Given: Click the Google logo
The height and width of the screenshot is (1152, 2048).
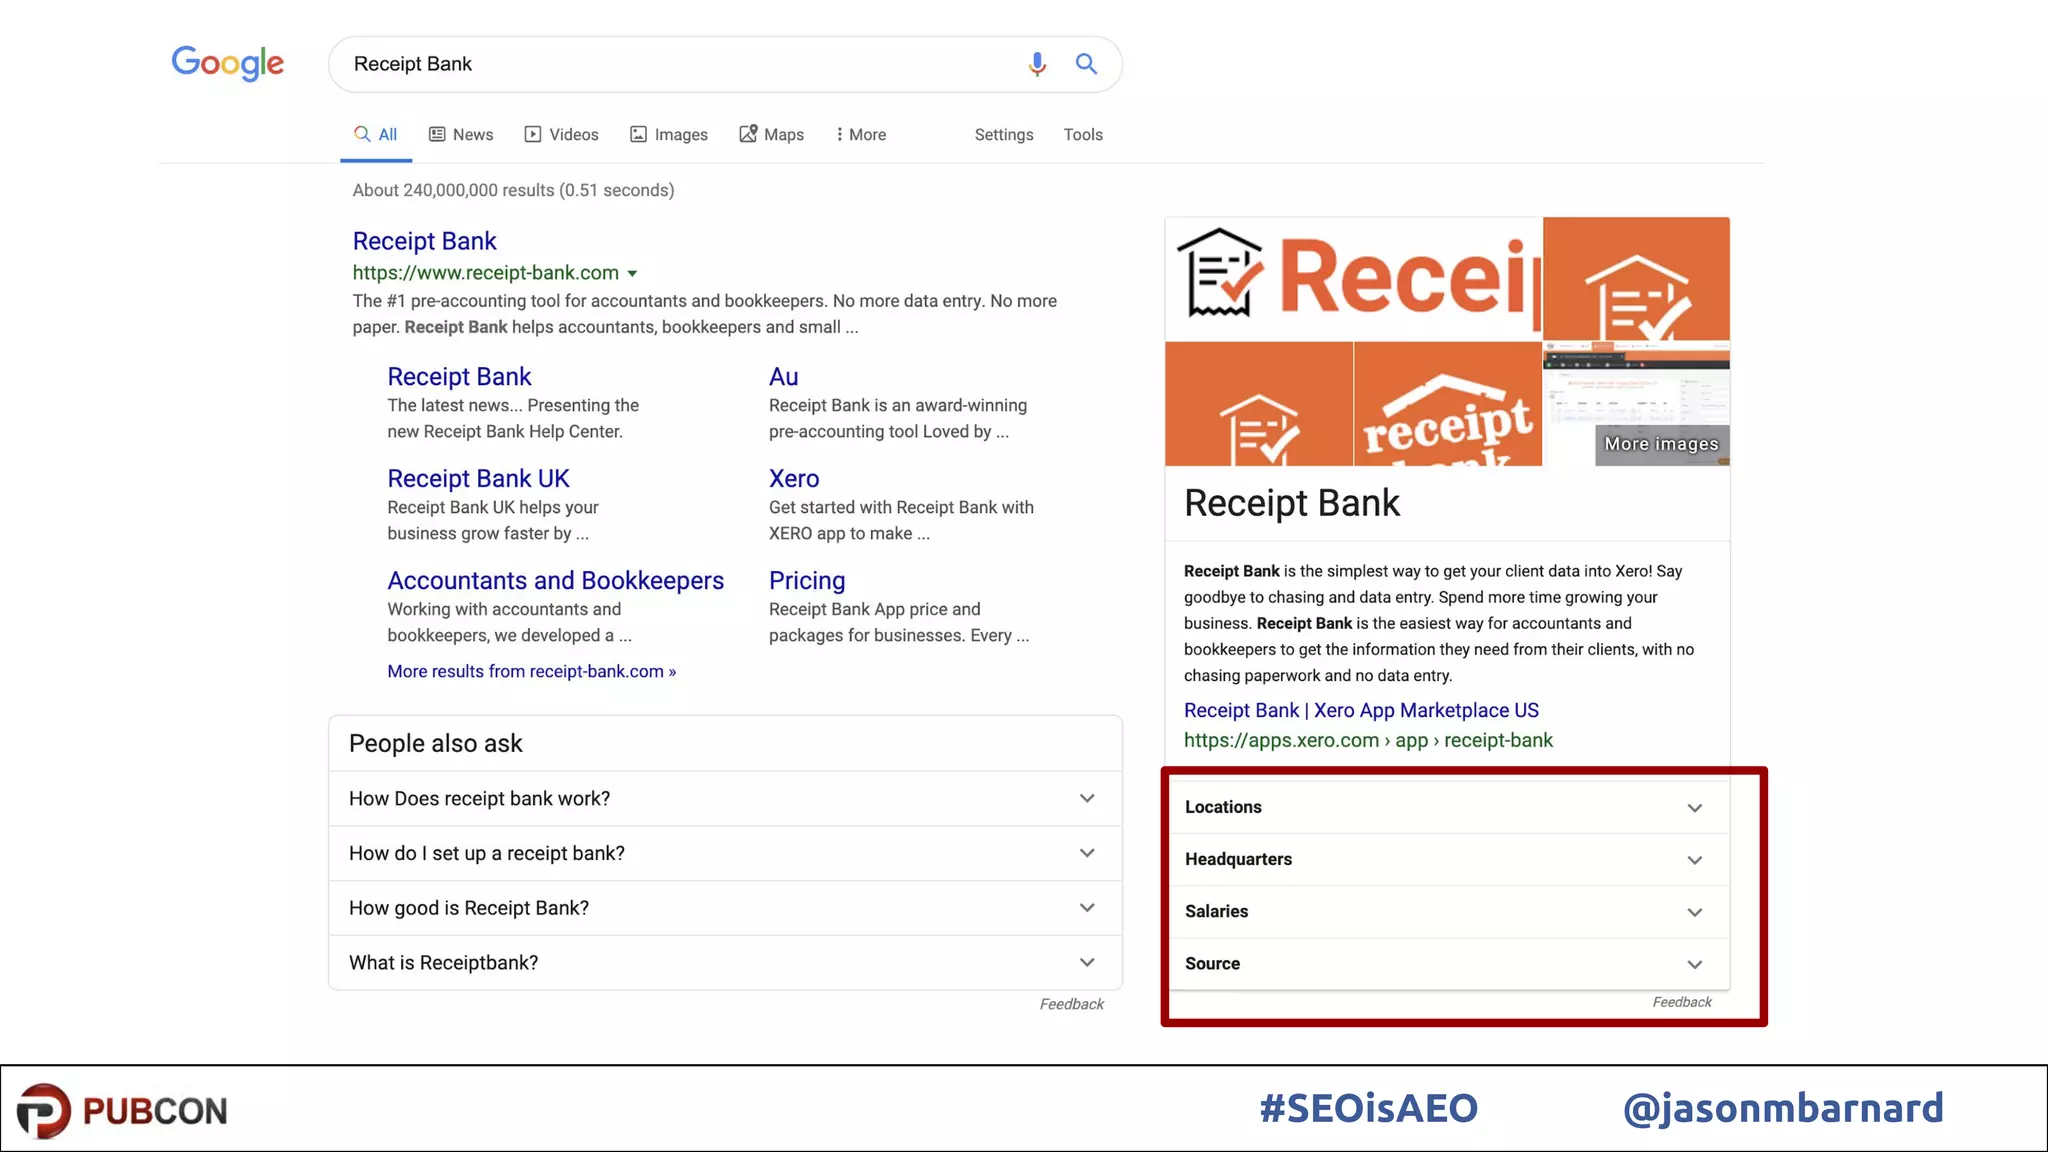Looking at the screenshot, I should (228, 63).
